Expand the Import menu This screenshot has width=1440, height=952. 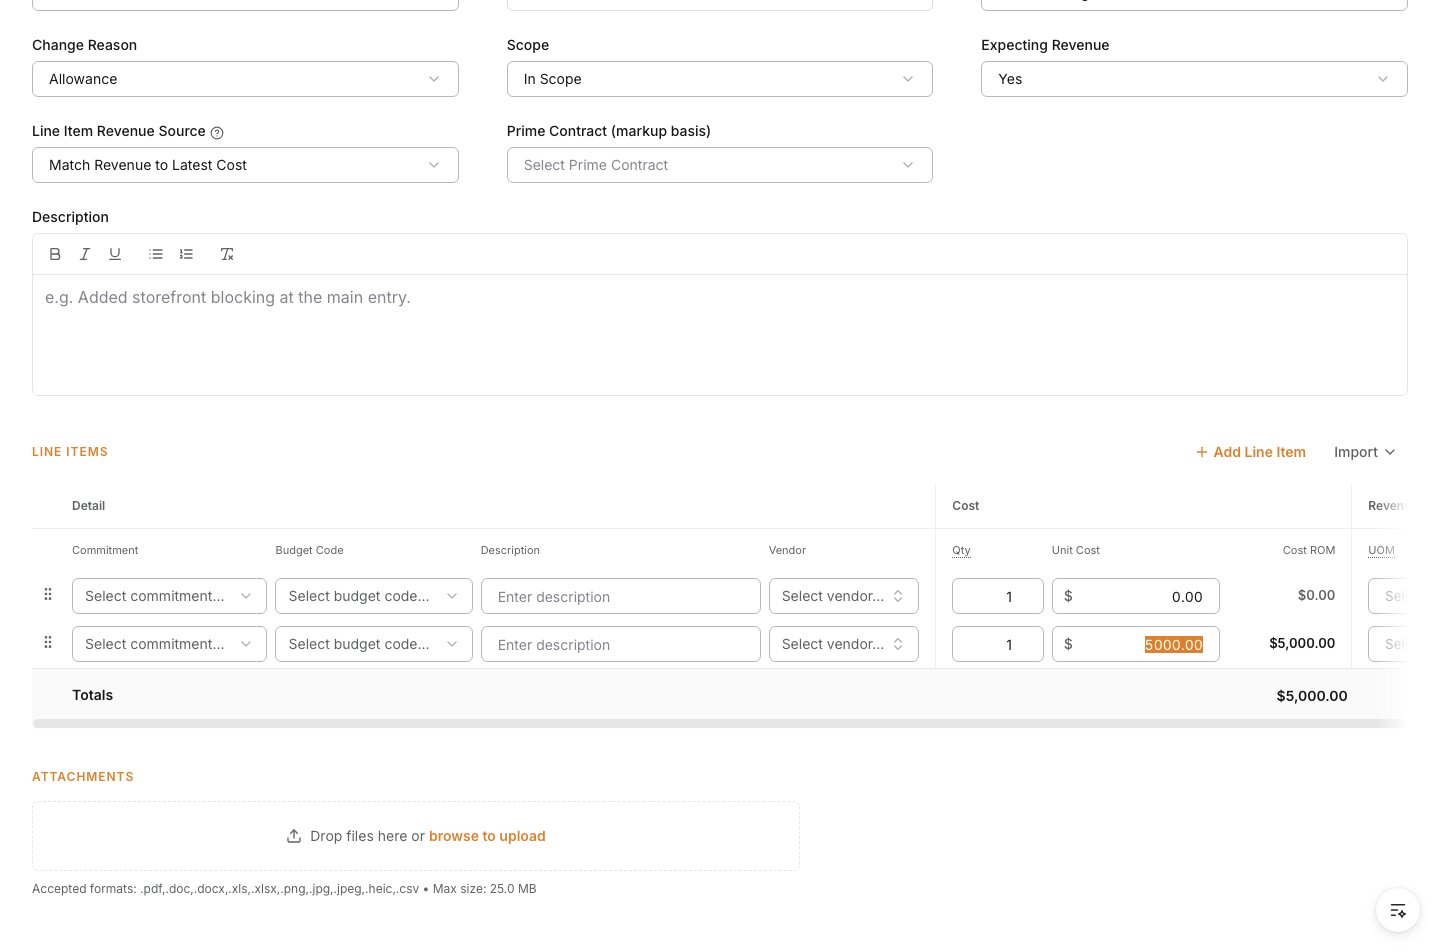coord(1364,452)
